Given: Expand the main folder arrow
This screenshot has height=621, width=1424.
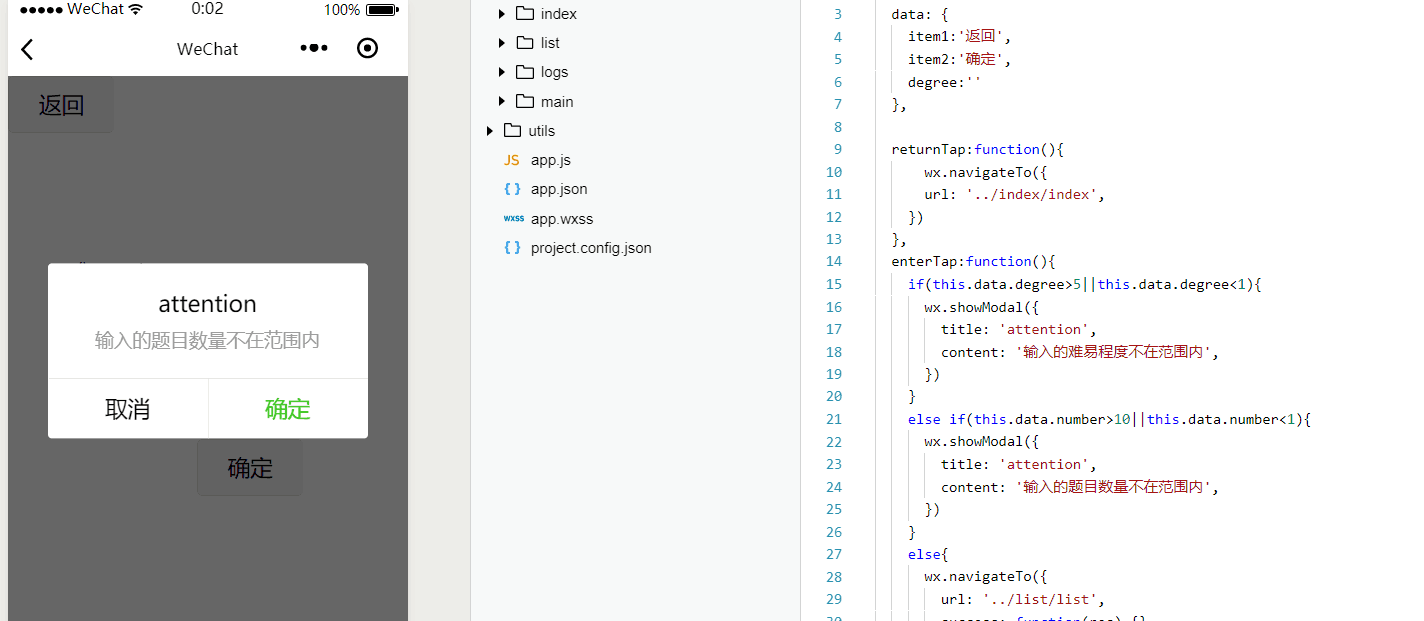Looking at the screenshot, I should [502, 102].
